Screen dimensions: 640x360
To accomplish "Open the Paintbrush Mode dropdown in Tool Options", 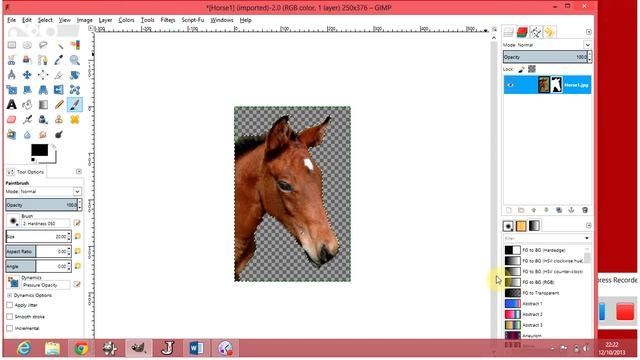I will pos(77,191).
